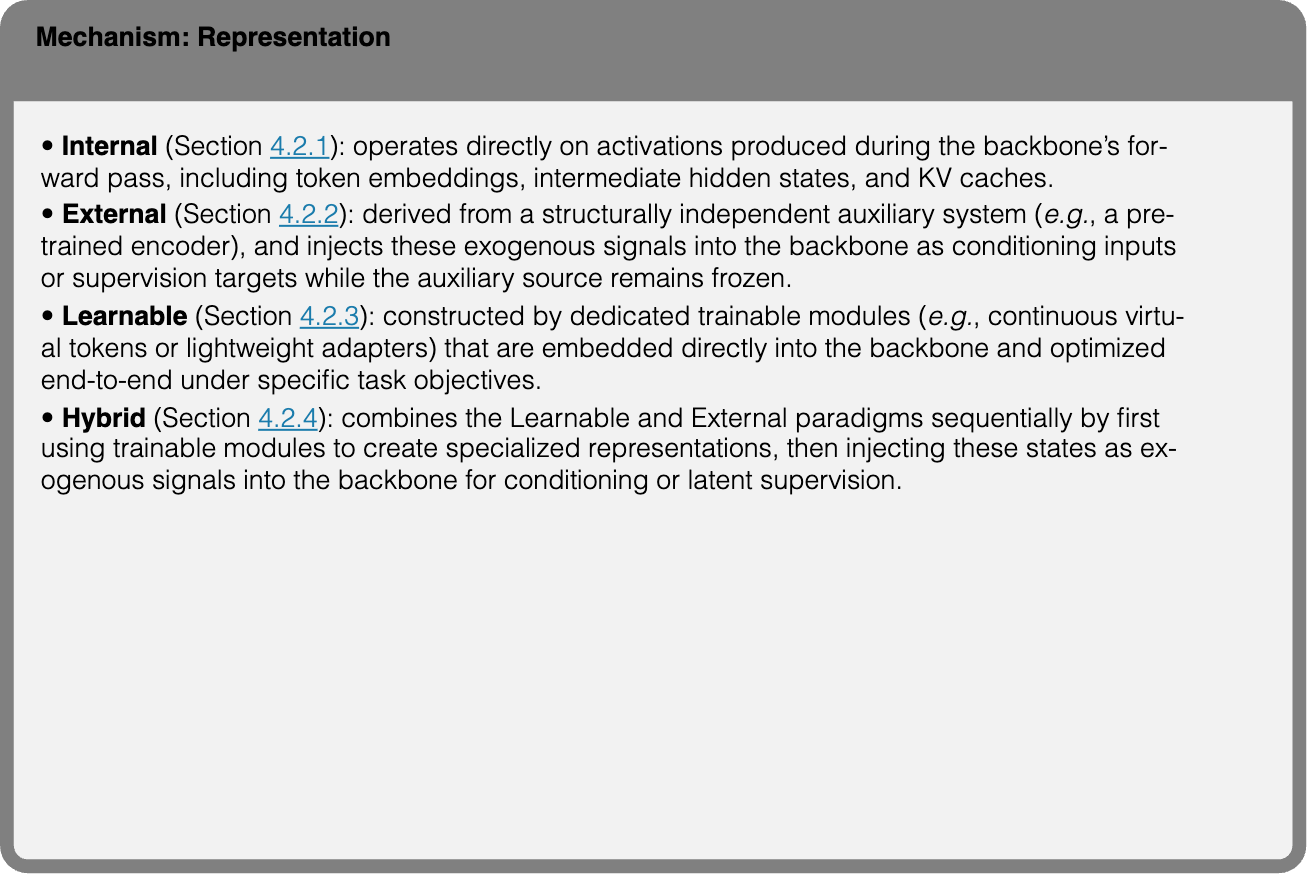Jump to Section 4.2.4 via link
This screenshot has height=874, width=1308.
pyautogui.click(x=288, y=418)
